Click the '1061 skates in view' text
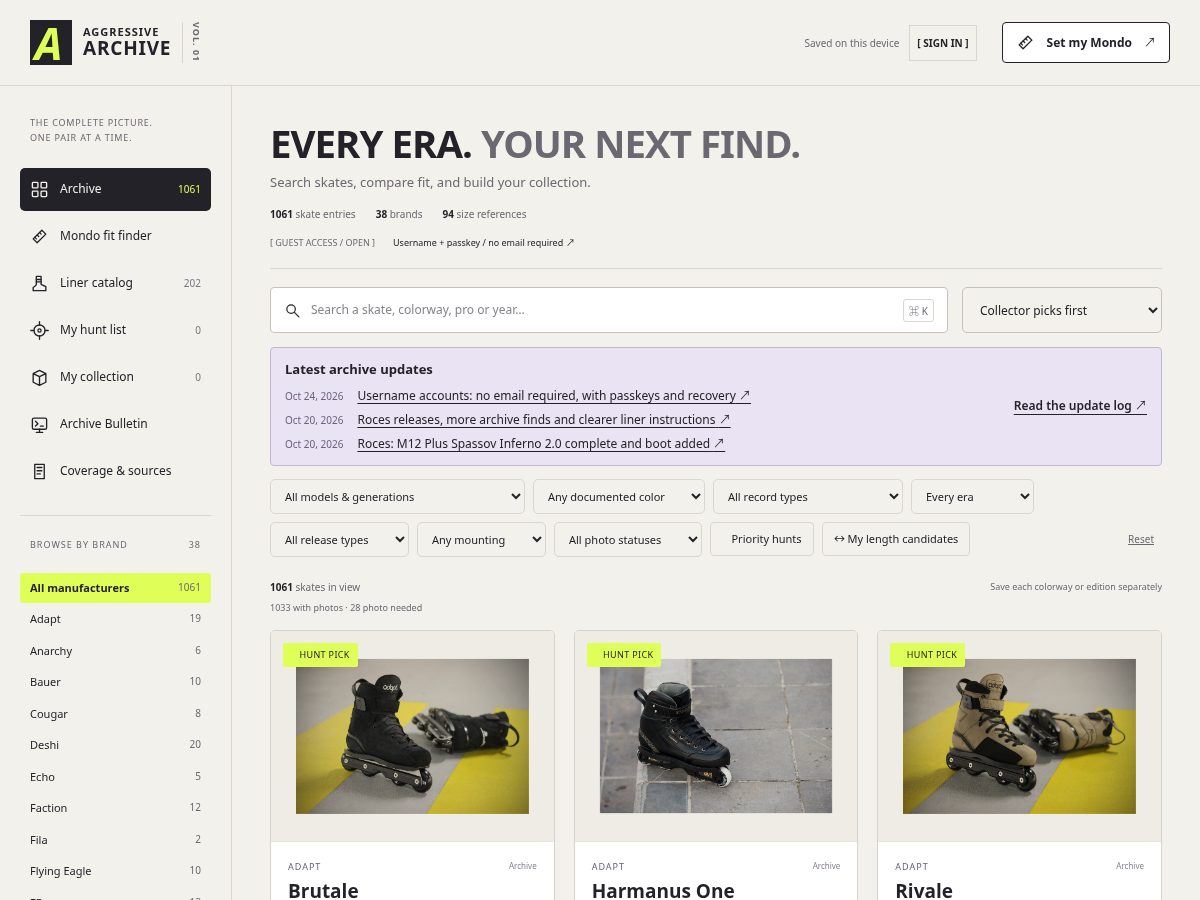Screen dimensions: 1200x900 (315, 587)
